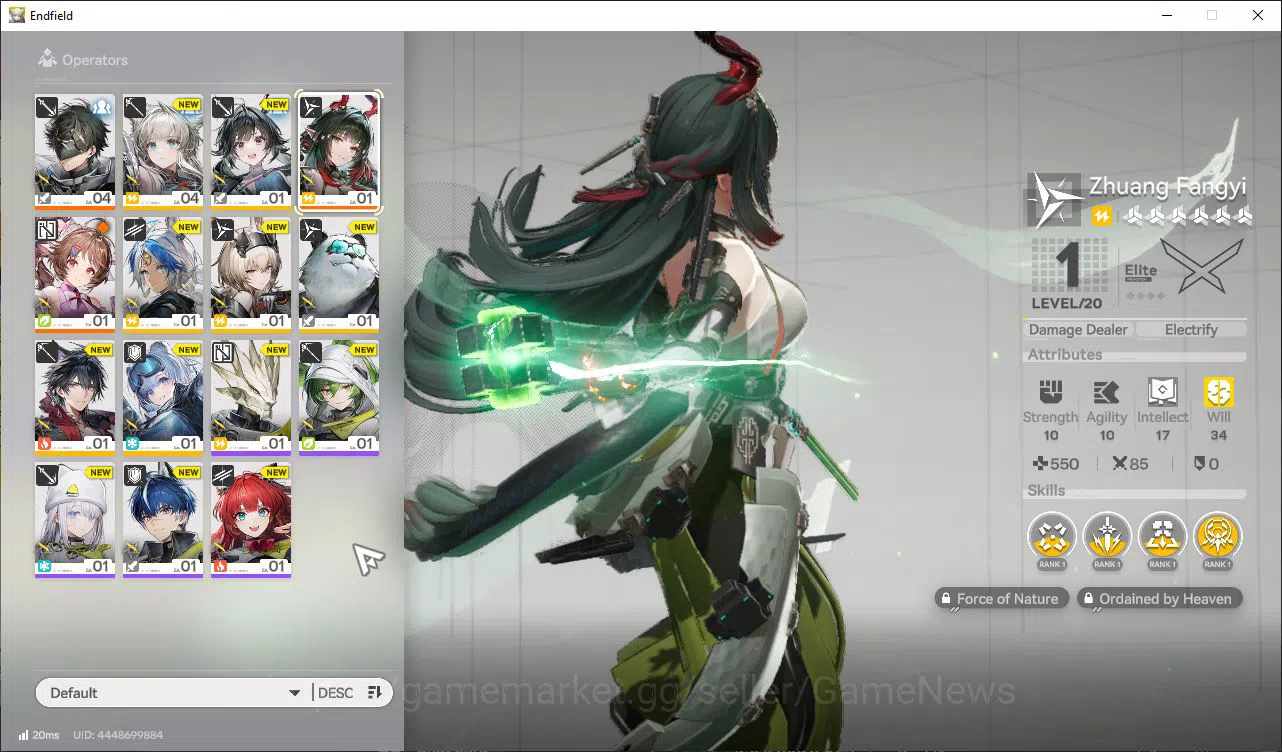Select the dark-skinned blue-white haired operator card
Image resolution: width=1282 pixels, height=752 pixels.
(163, 275)
